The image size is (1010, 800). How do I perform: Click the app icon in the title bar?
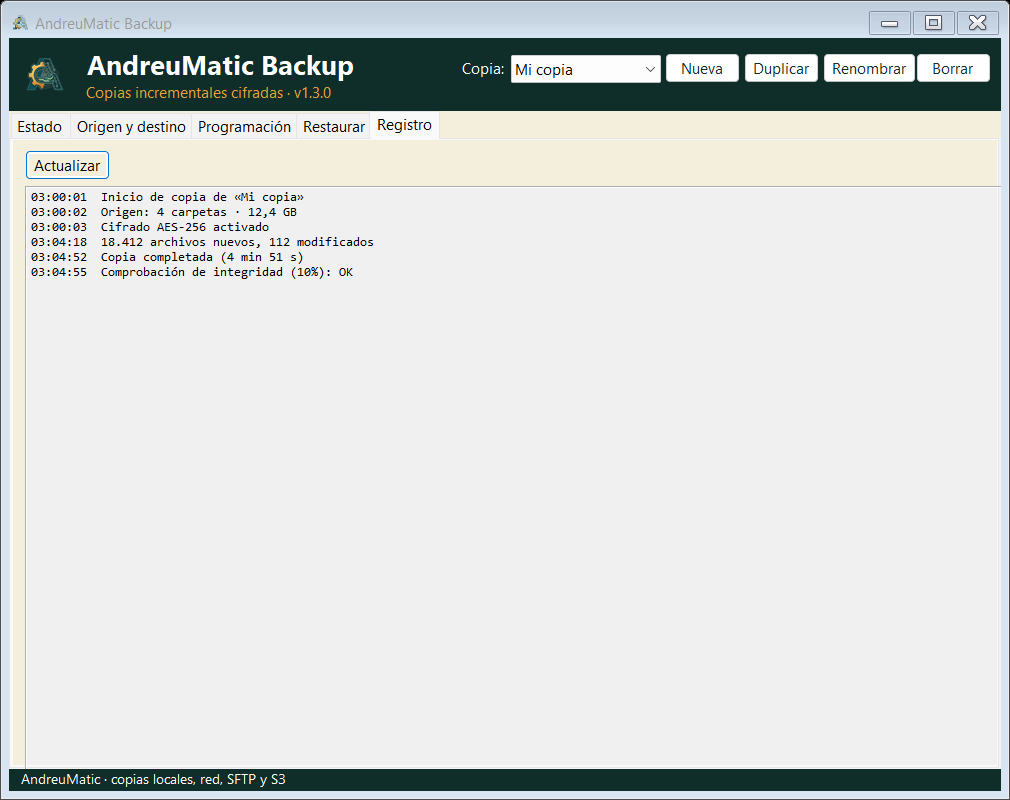tap(20, 23)
